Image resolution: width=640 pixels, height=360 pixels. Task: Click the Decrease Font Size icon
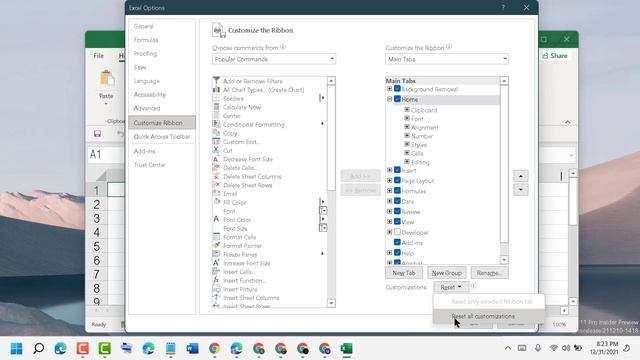coord(216,159)
